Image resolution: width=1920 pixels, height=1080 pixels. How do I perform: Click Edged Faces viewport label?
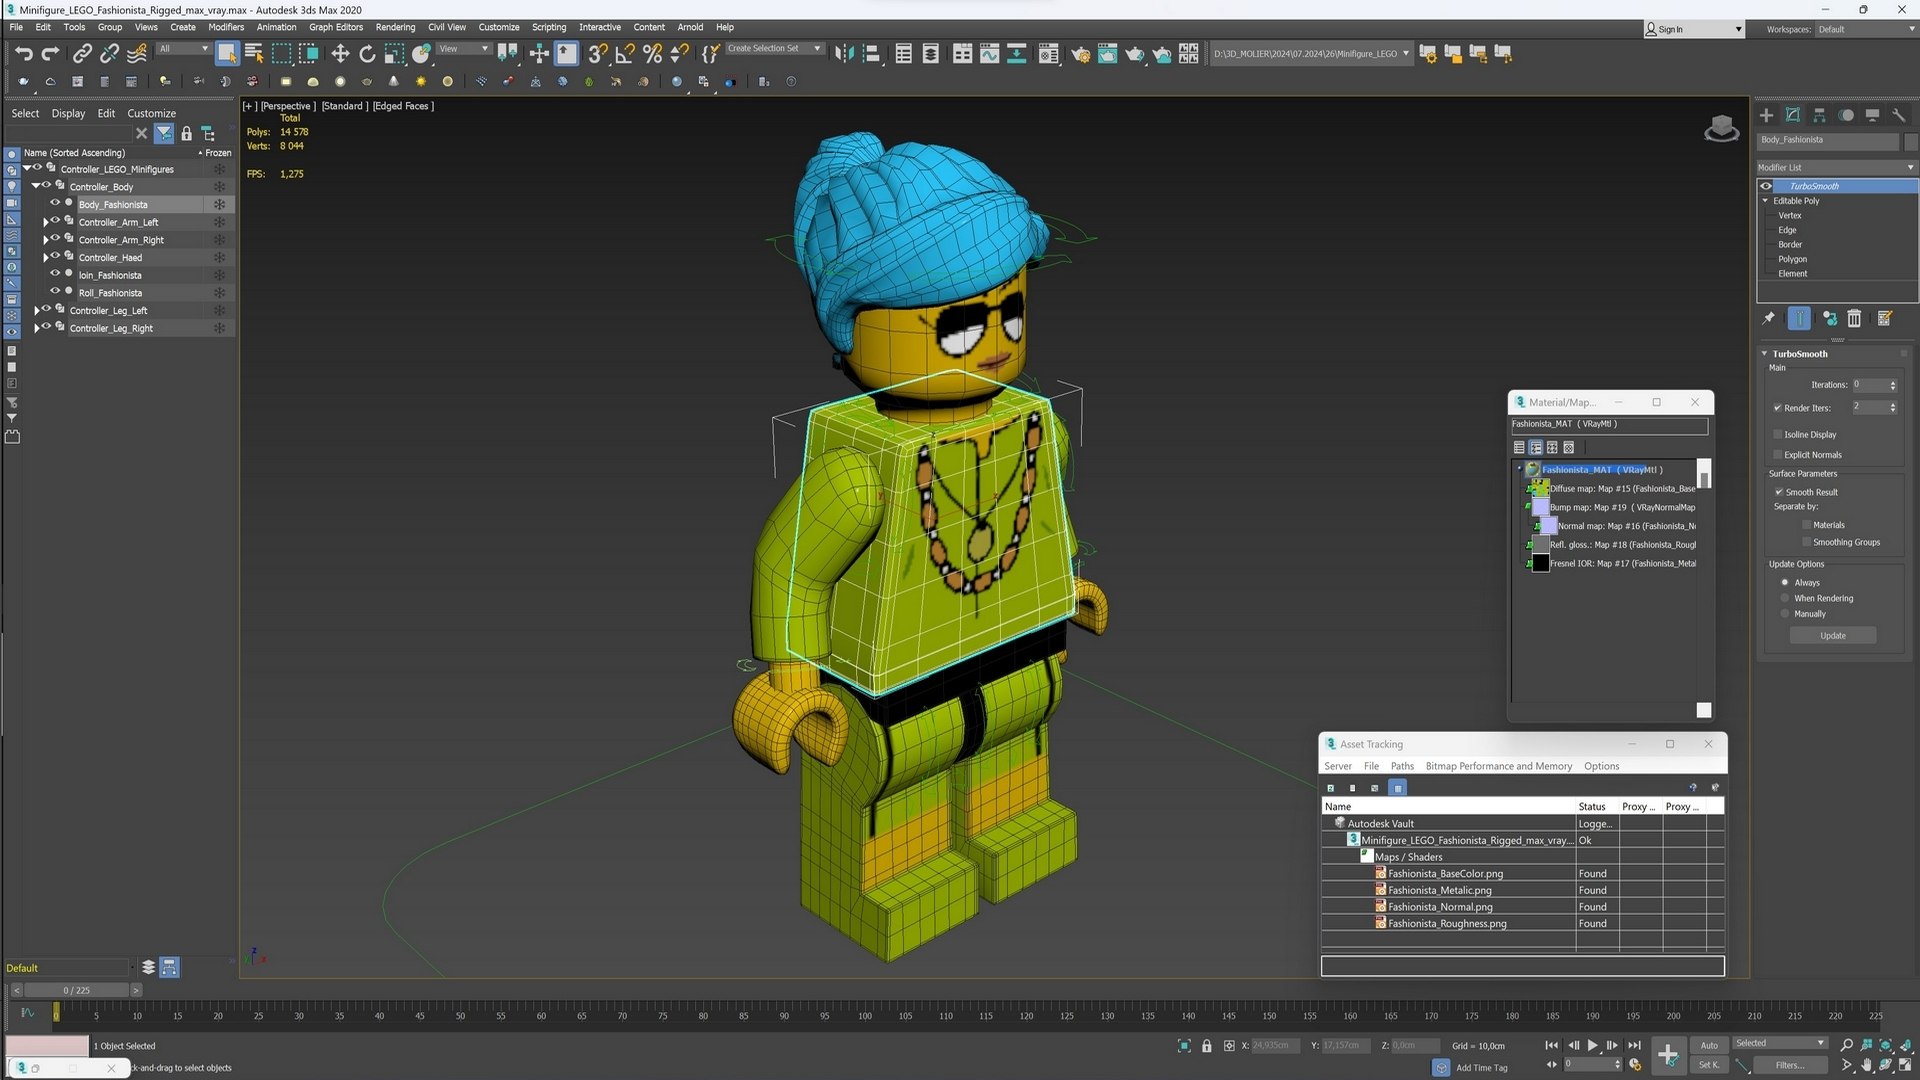[403, 106]
